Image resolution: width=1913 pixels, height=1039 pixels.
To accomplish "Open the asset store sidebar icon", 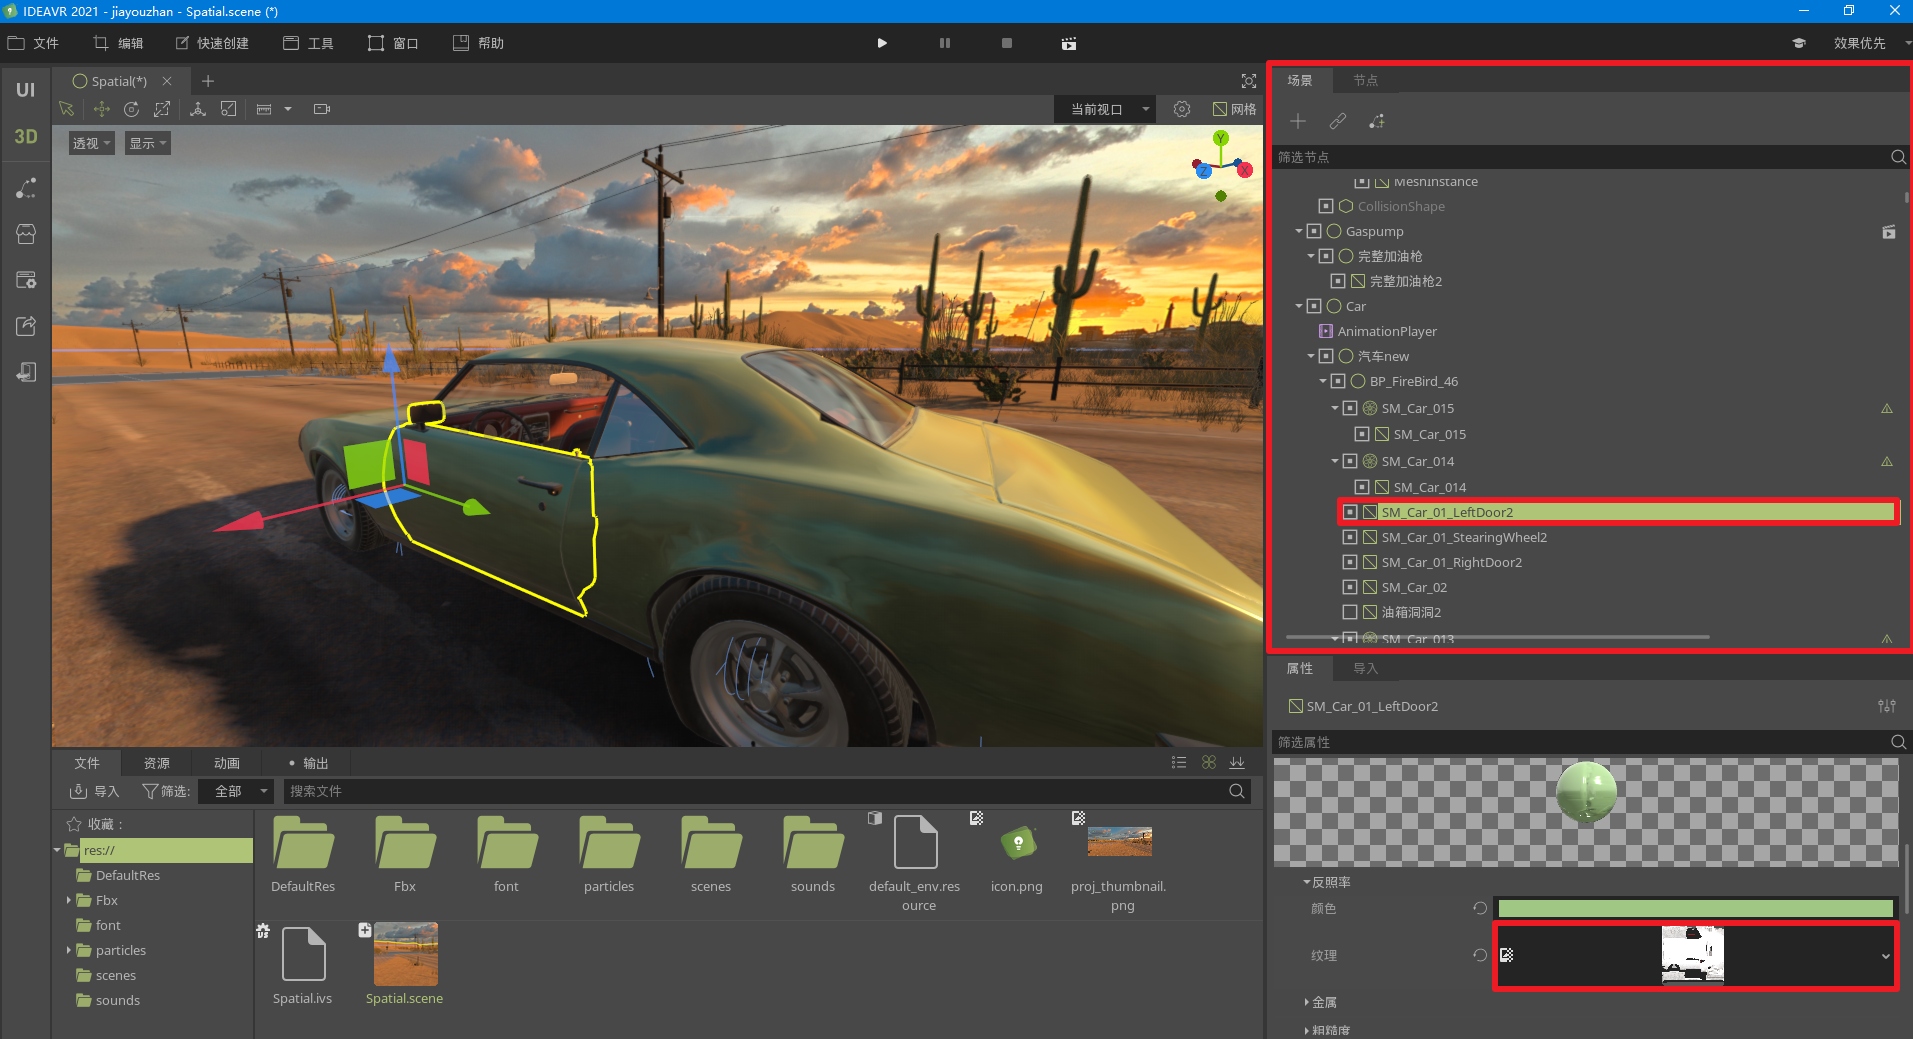I will 27,234.
